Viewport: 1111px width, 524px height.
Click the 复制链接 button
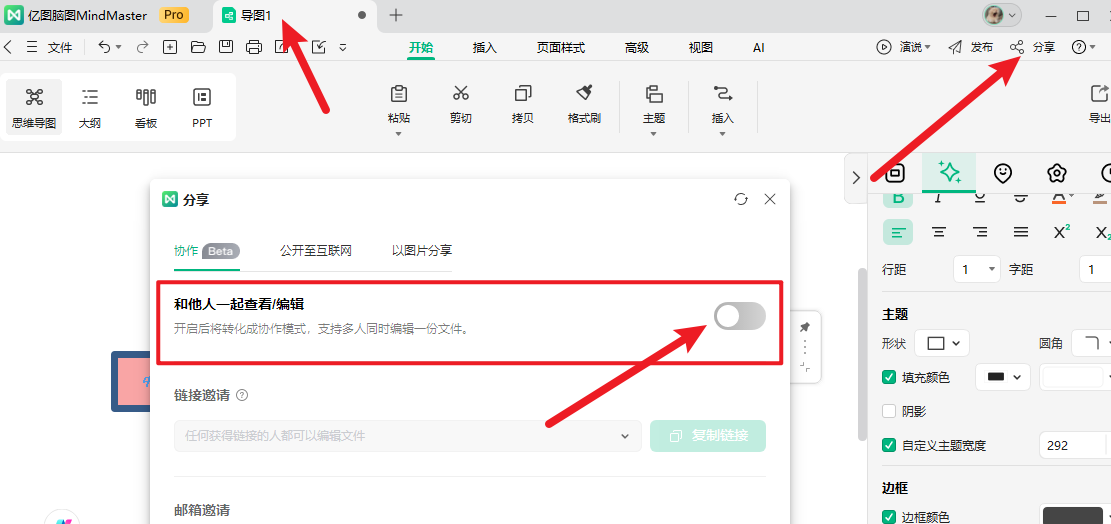707,436
